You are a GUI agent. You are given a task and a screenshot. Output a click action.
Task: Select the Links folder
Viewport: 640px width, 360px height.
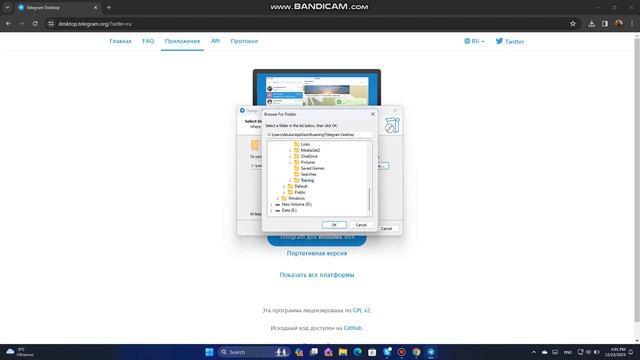305,144
